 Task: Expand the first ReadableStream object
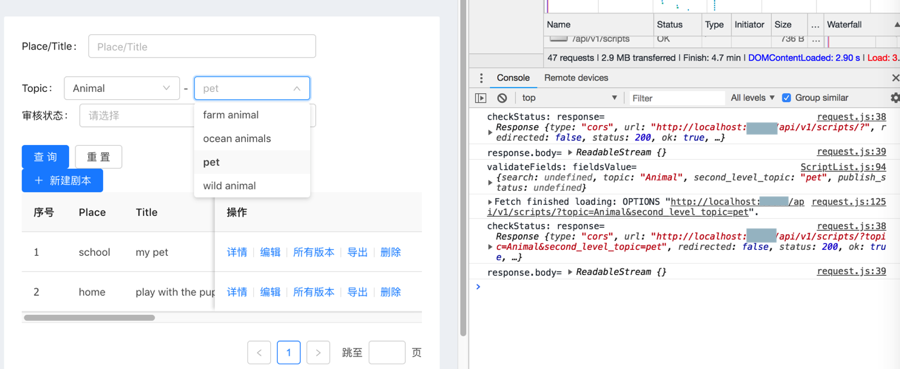click(570, 153)
